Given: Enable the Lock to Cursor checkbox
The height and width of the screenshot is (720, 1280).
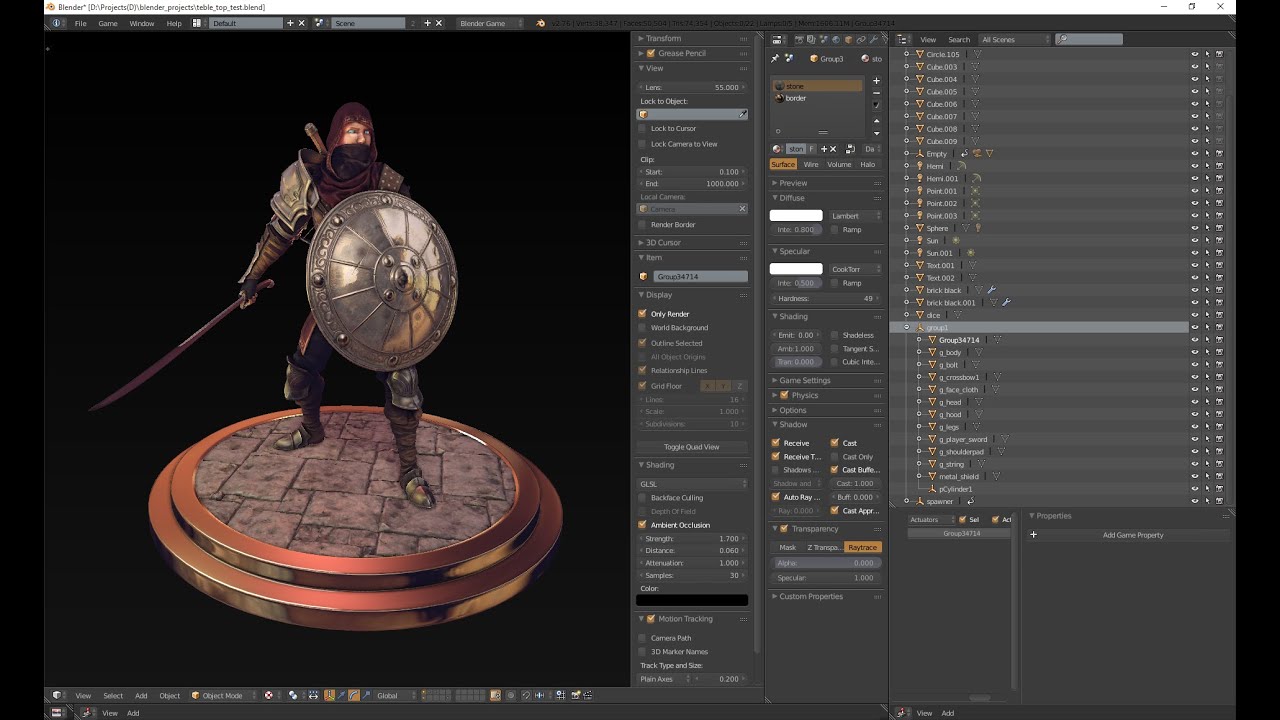Looking at the screenshot, I should click(x=642, y=129).
